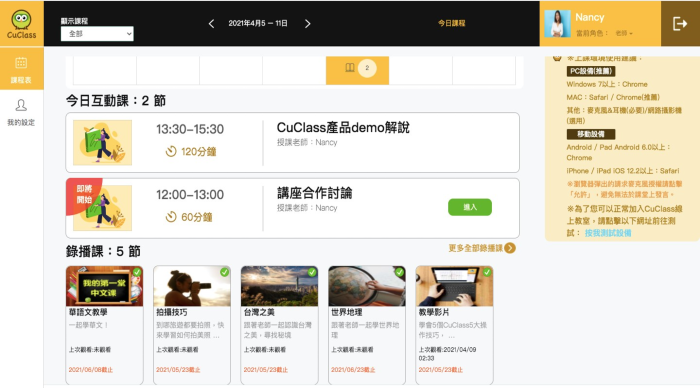Click the 華語文教學 title text
The image size is (700, 388).
coord(88,312)
